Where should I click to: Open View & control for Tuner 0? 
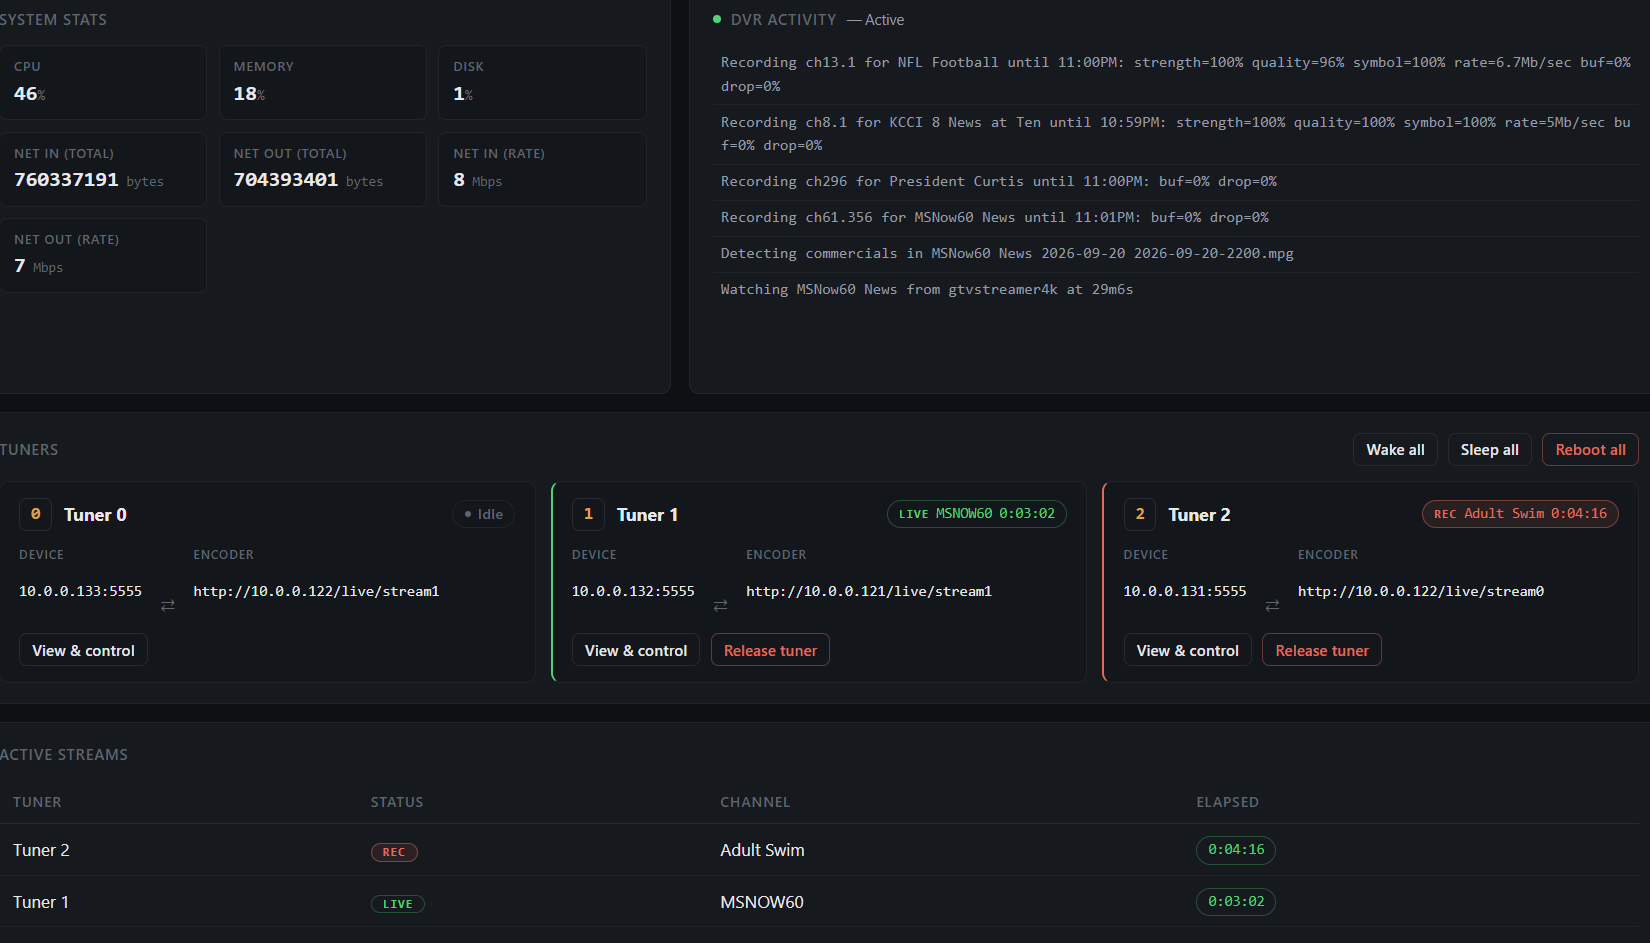point(83,651)
